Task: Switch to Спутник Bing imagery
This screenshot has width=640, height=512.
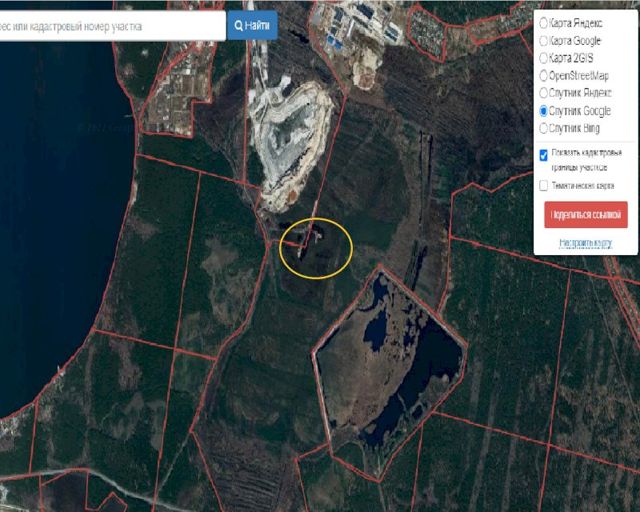Action: [544, 128]
